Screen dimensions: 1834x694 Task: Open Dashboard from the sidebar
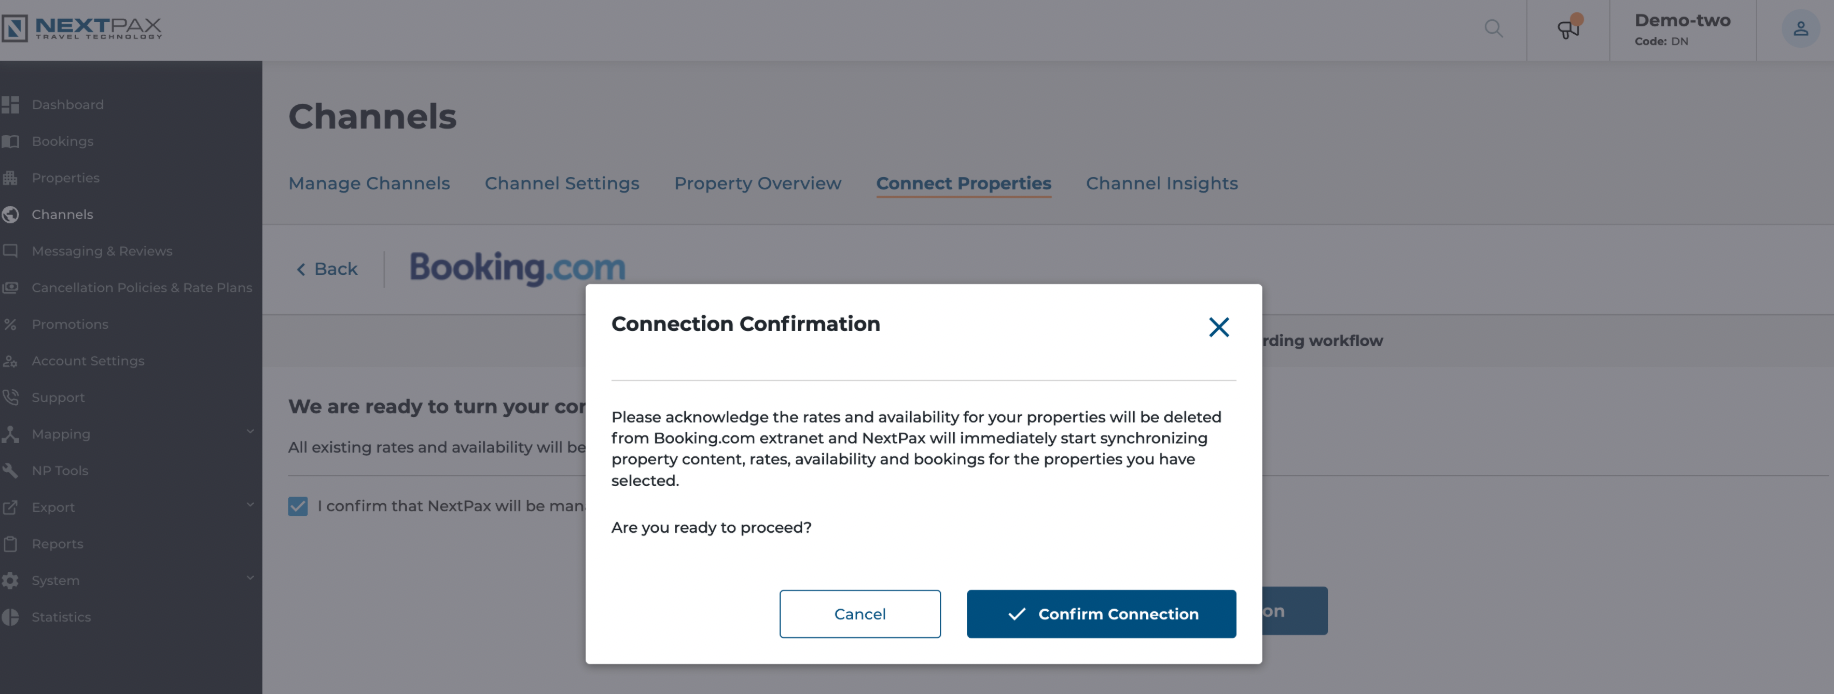[68, 104]
